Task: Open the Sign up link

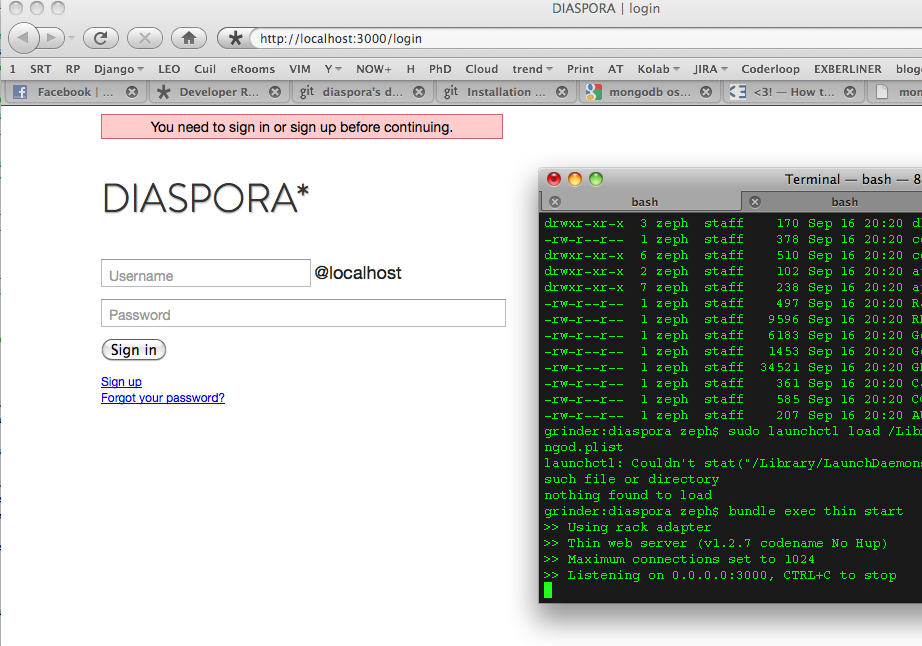Action: tap(121, 382)
